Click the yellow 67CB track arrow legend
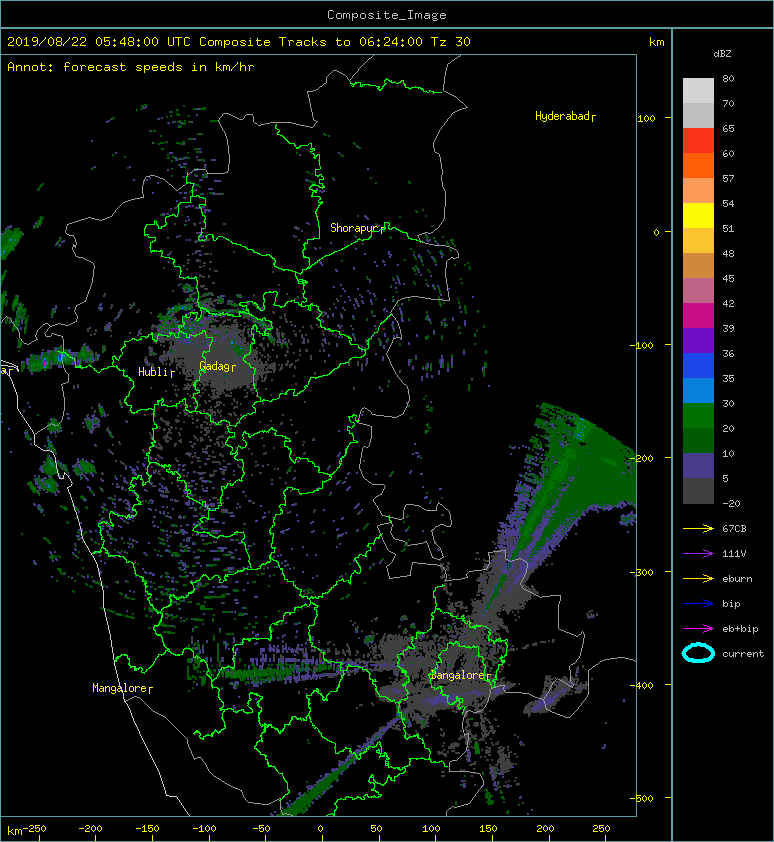774x842 pixels. click(698, 528)
